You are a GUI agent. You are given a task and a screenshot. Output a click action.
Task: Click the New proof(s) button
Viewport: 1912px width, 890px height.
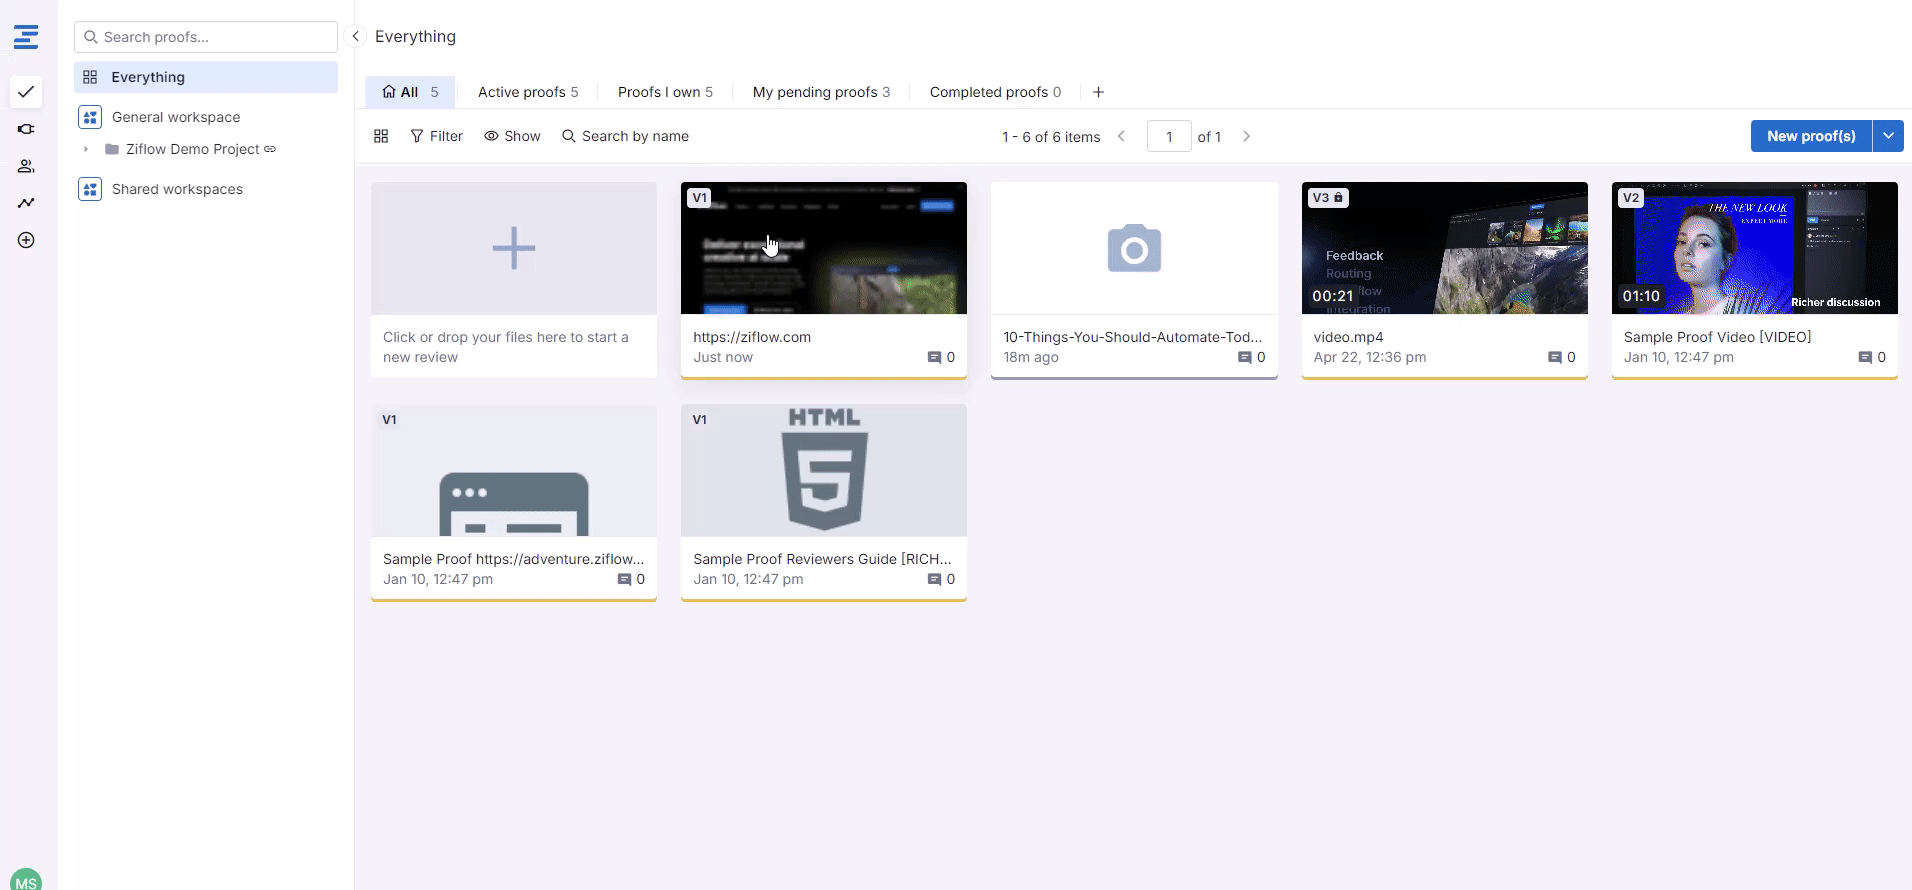coord(1810,136)
